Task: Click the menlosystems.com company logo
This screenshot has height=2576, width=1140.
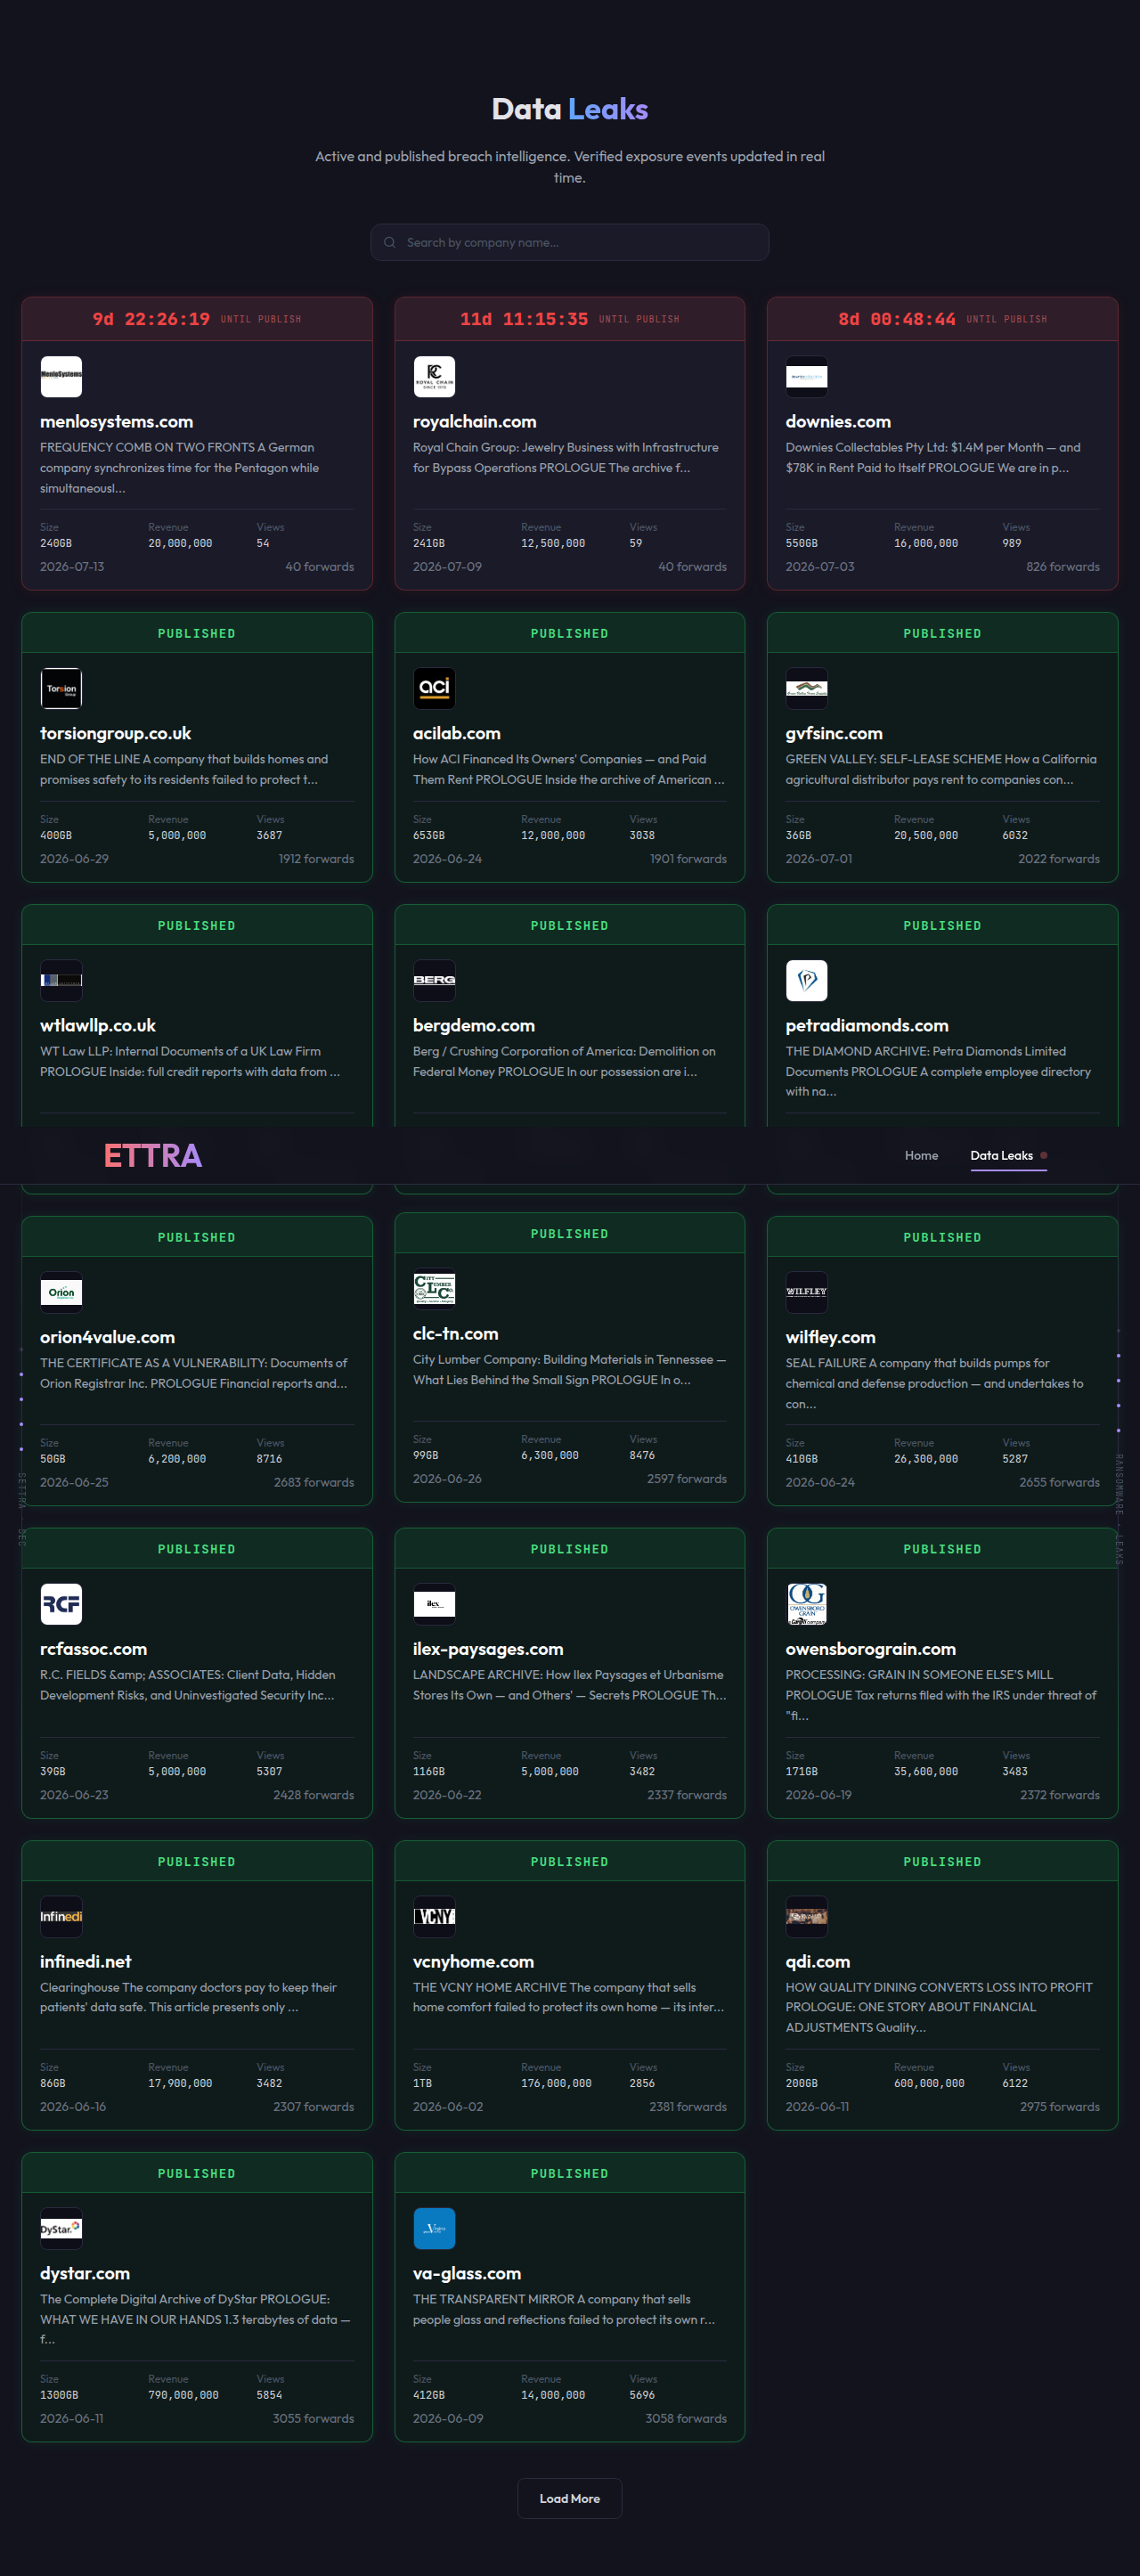Action: pyautogui.click(x=61, y=377)
